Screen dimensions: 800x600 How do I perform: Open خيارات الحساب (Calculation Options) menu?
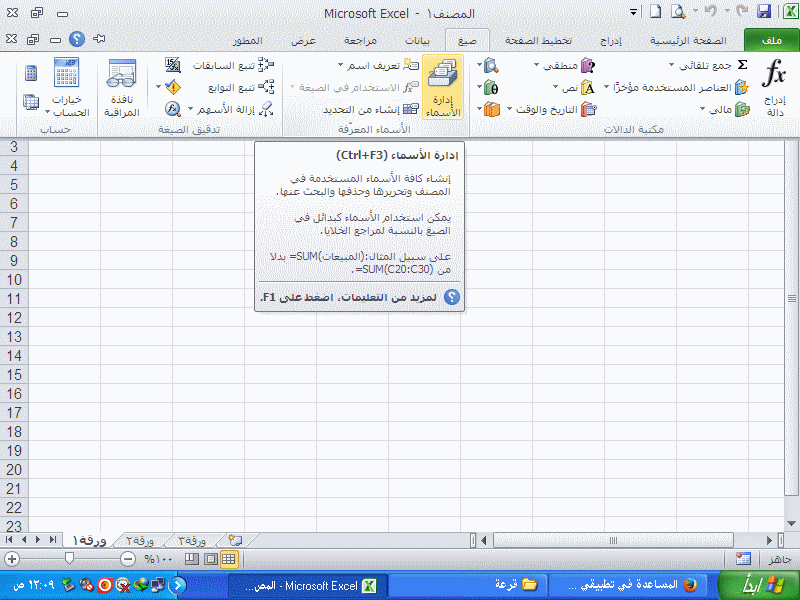tap(66, 88)
